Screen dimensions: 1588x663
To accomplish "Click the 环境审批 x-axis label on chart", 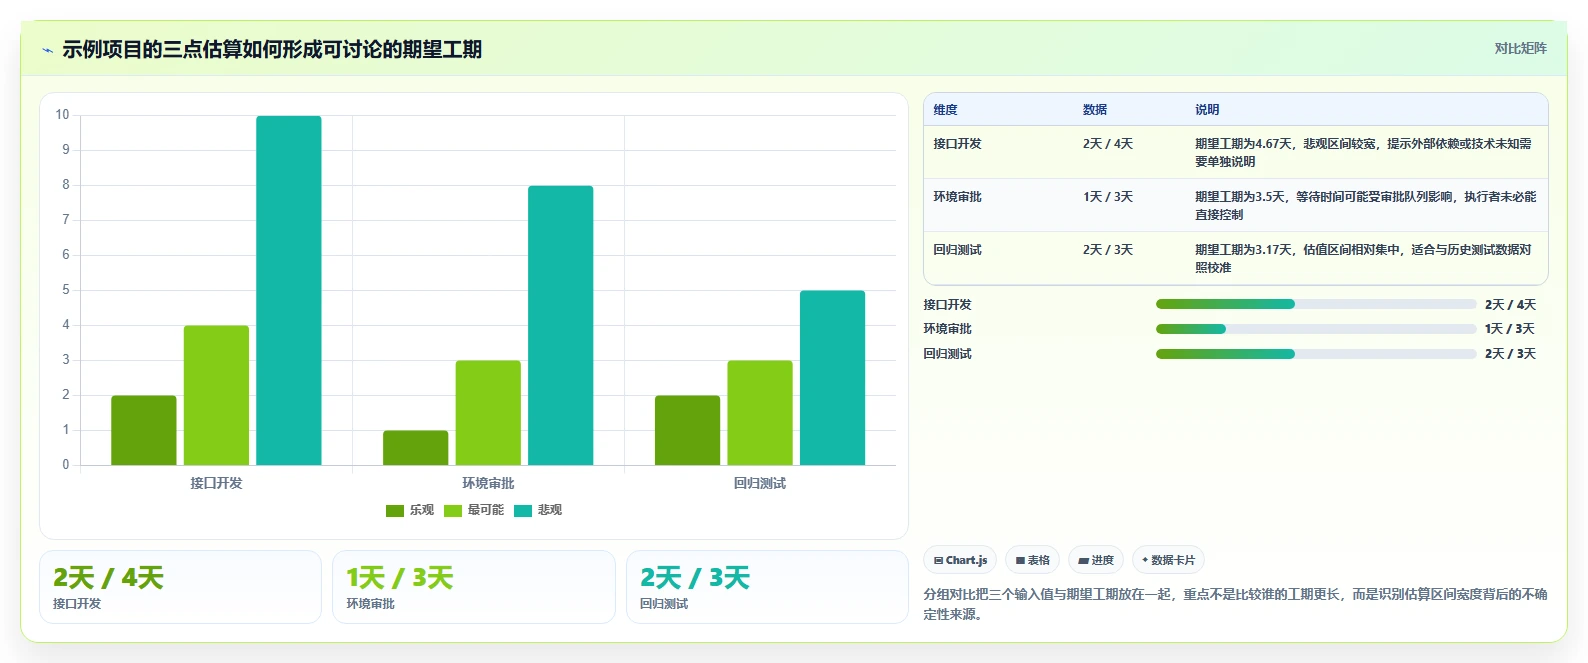I will tap(488, 483).
